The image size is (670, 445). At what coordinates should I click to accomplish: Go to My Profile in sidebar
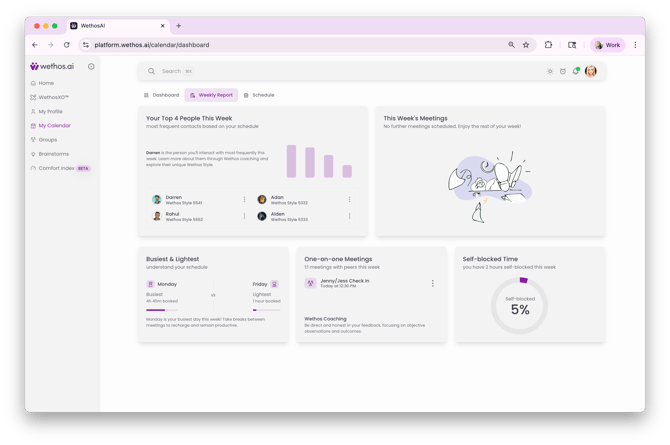(50, 112)
